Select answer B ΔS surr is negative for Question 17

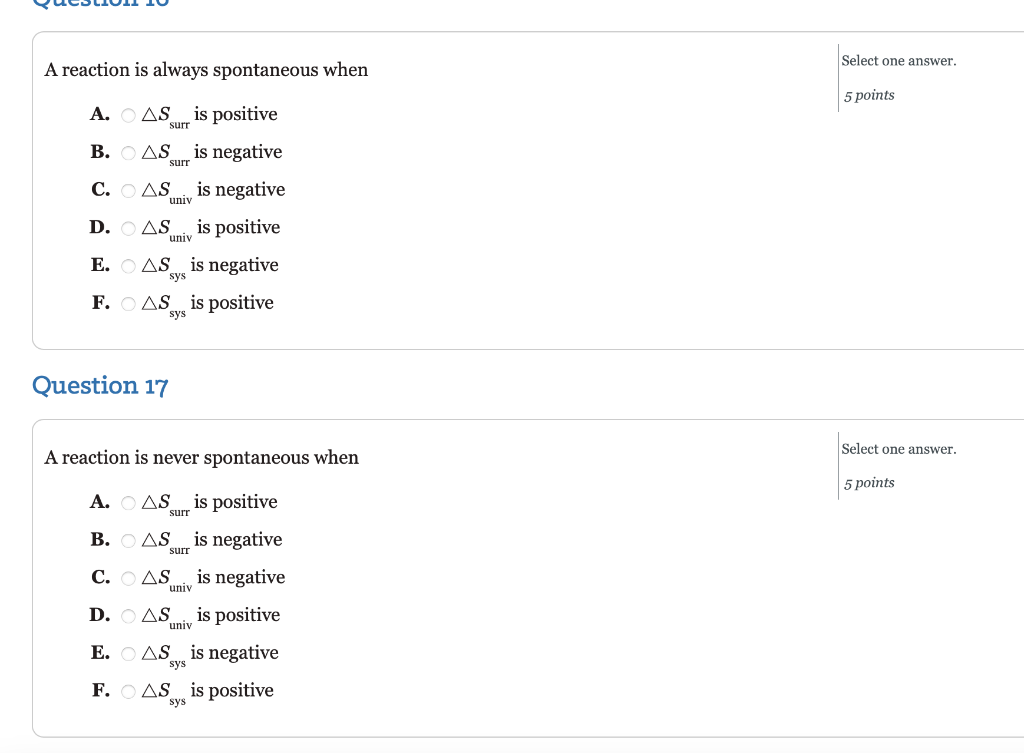coord(128,539)
